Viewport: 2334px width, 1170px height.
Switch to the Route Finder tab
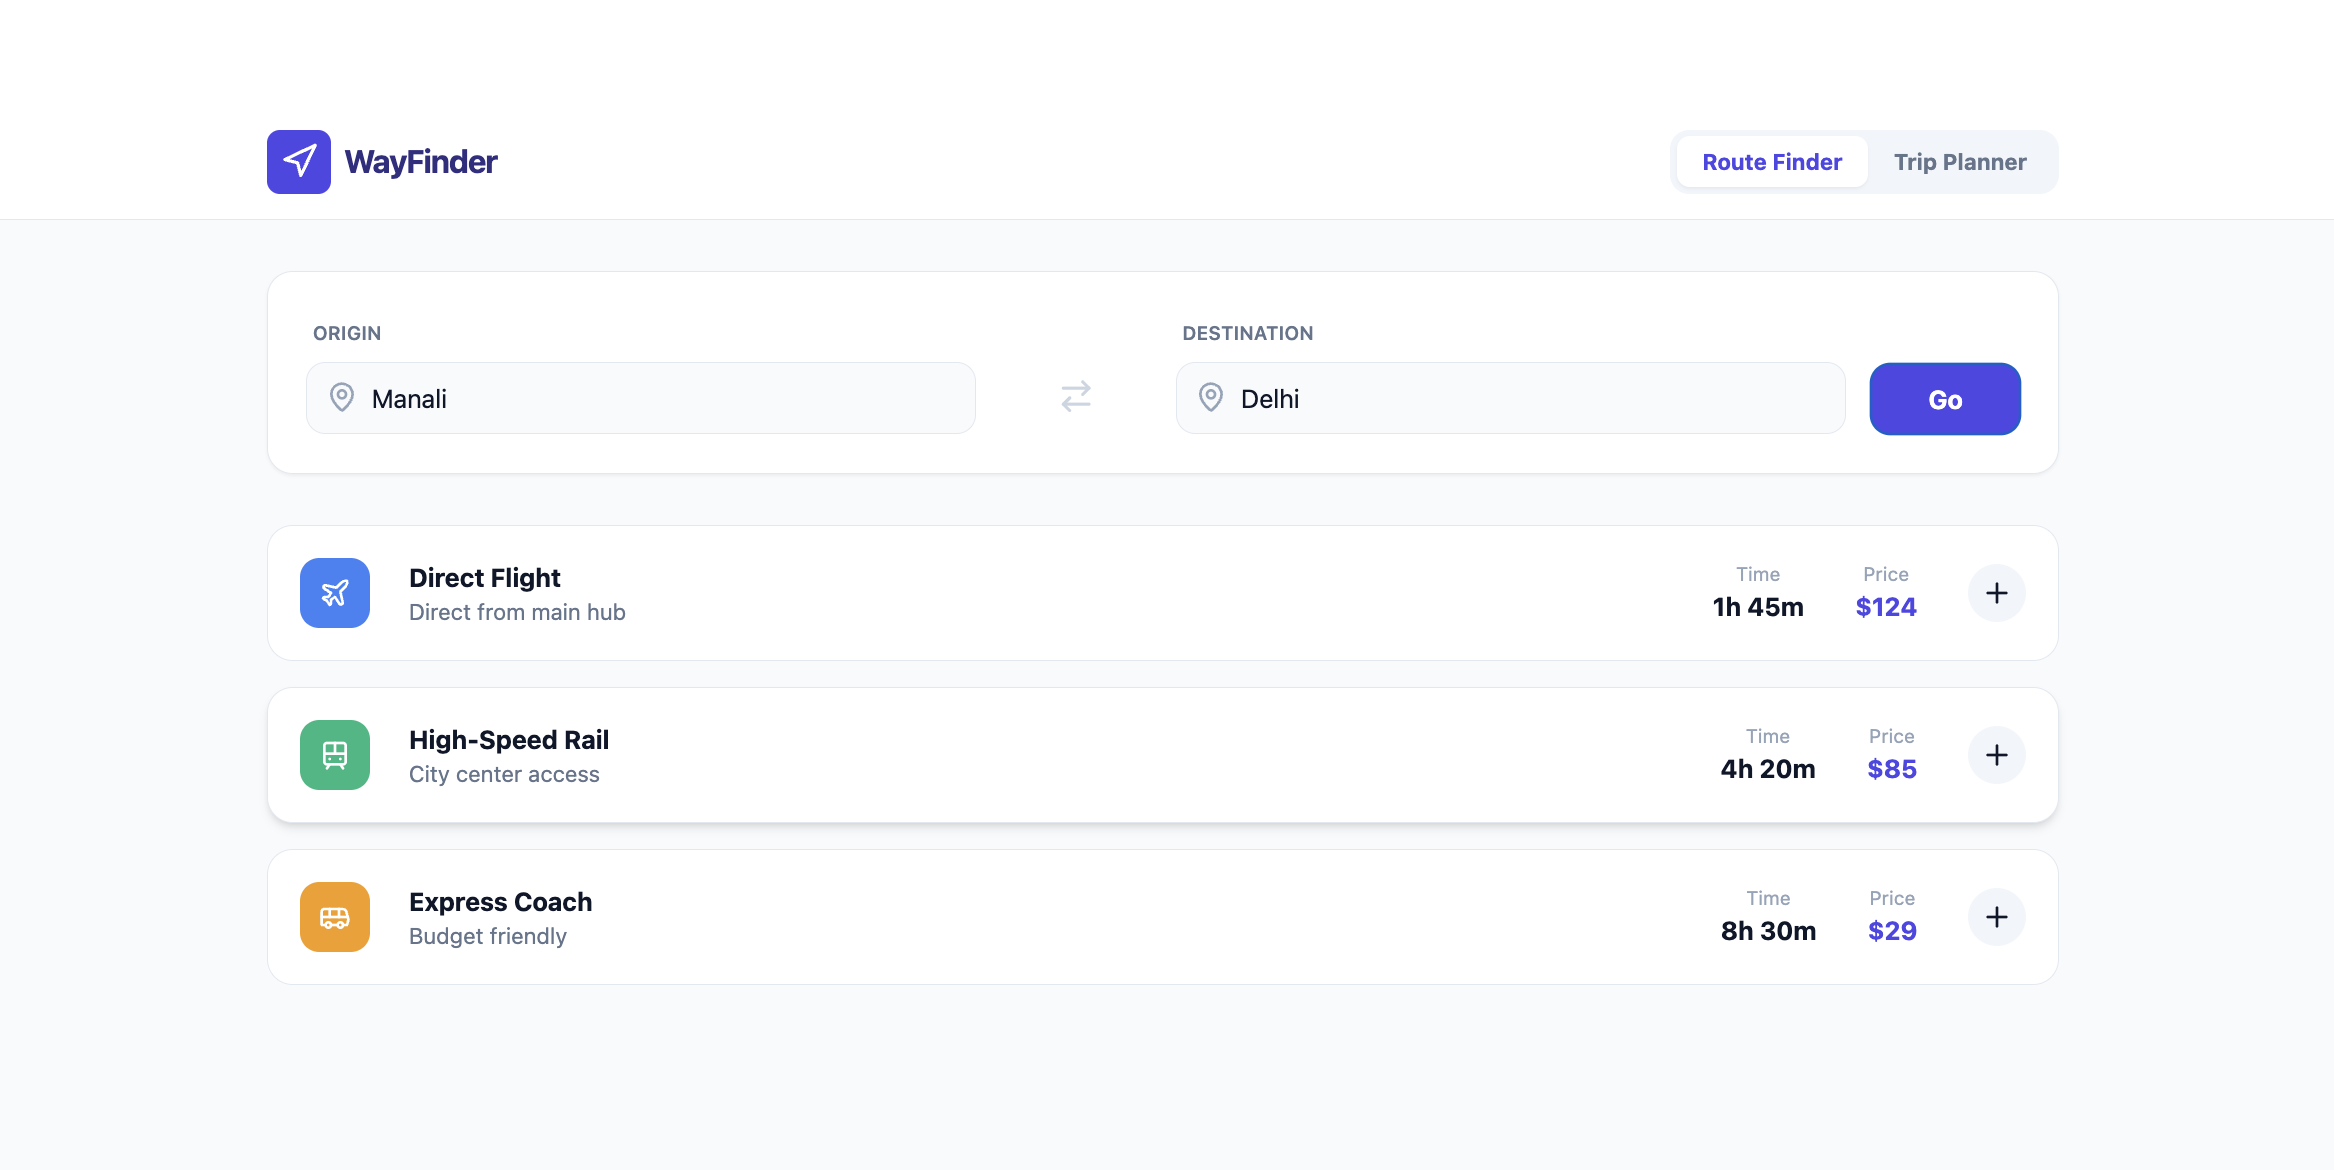click(1772, 162)
